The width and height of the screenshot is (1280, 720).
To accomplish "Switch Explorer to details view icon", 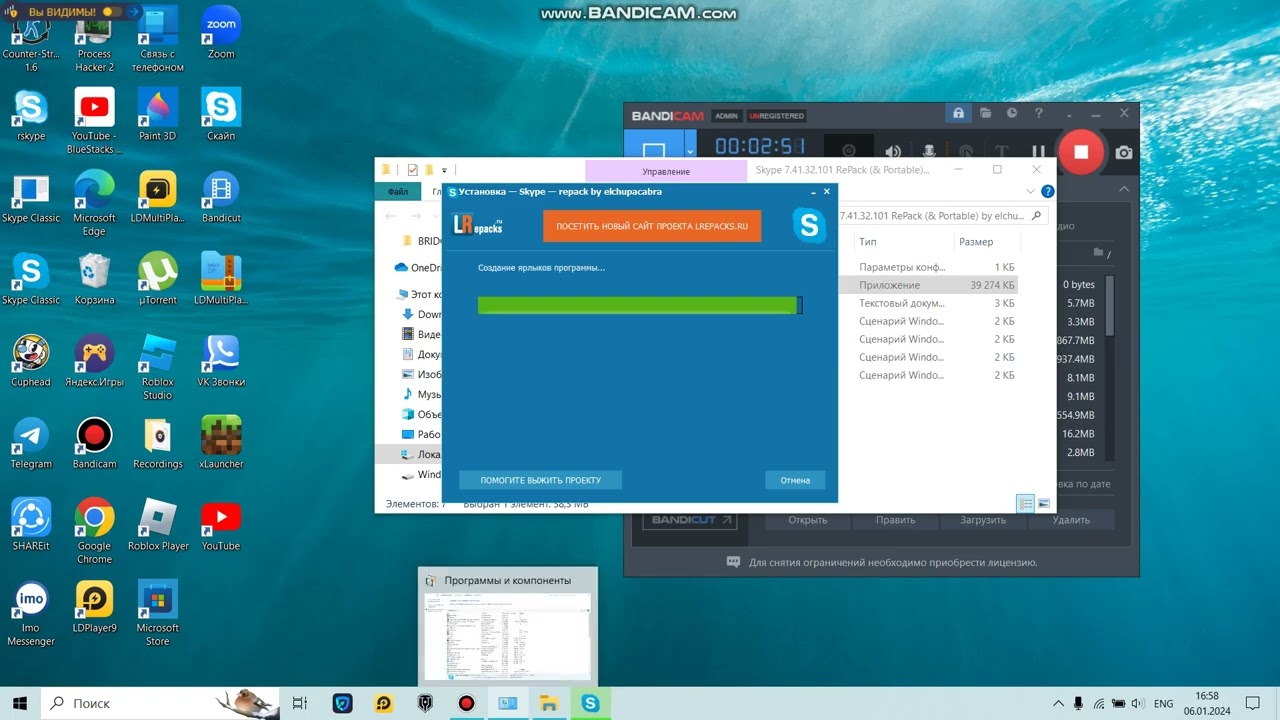I will pos(1025,503).
